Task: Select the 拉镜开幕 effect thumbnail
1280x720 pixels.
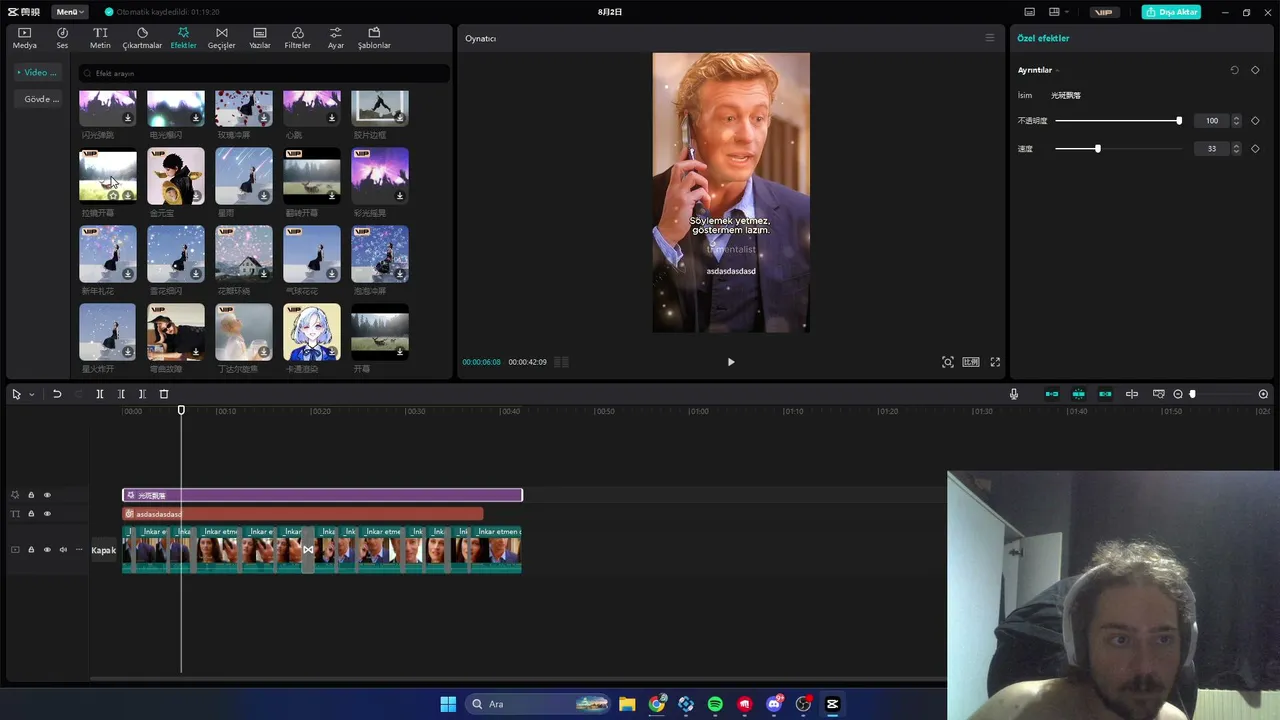Action: [108, 175]
